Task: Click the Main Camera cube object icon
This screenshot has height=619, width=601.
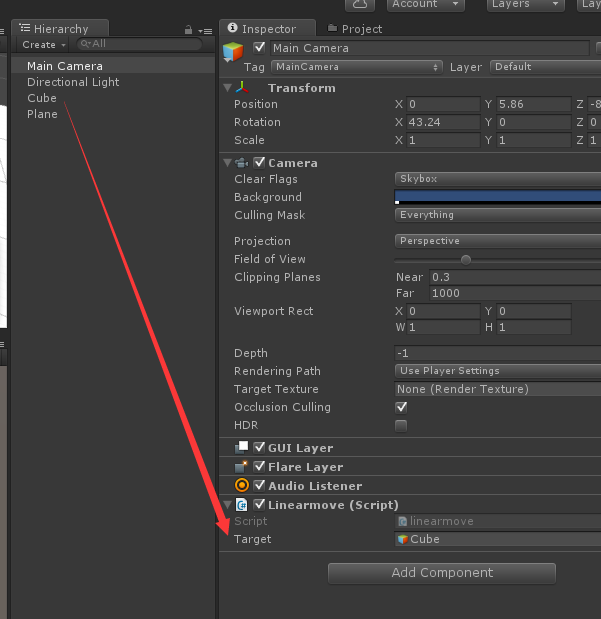Action: pyautogui.click(x=234, y=53)
